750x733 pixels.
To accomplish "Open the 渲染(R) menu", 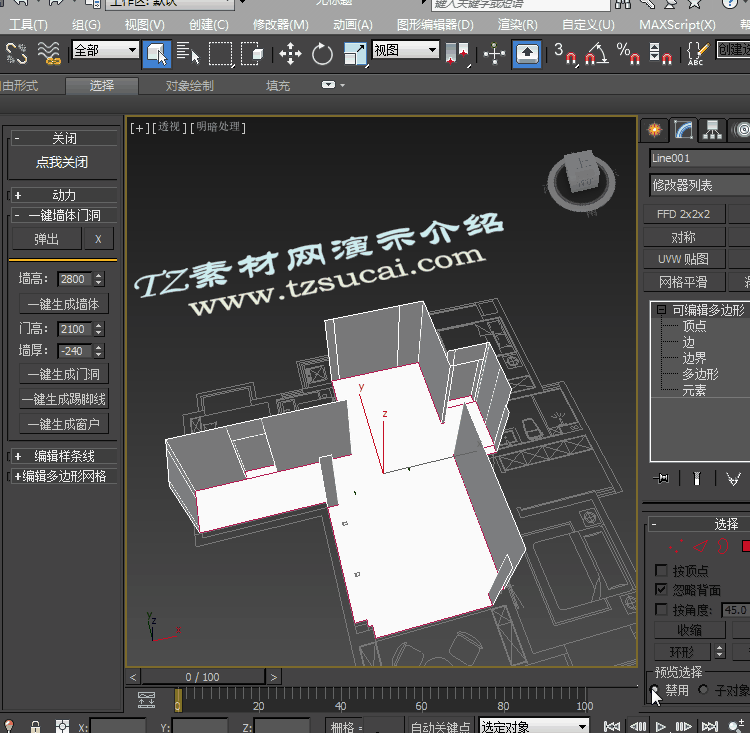I will [517, 24].
